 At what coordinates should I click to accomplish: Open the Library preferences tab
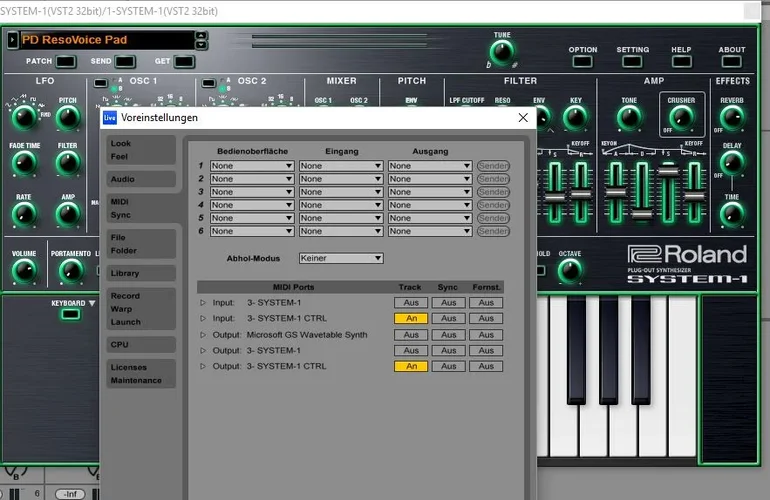coord(126,273)
